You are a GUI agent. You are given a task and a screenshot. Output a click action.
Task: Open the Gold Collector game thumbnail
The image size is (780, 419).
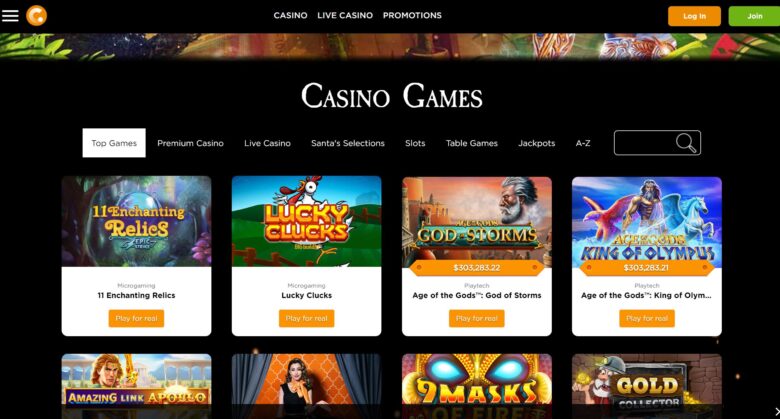pos(647,386)
